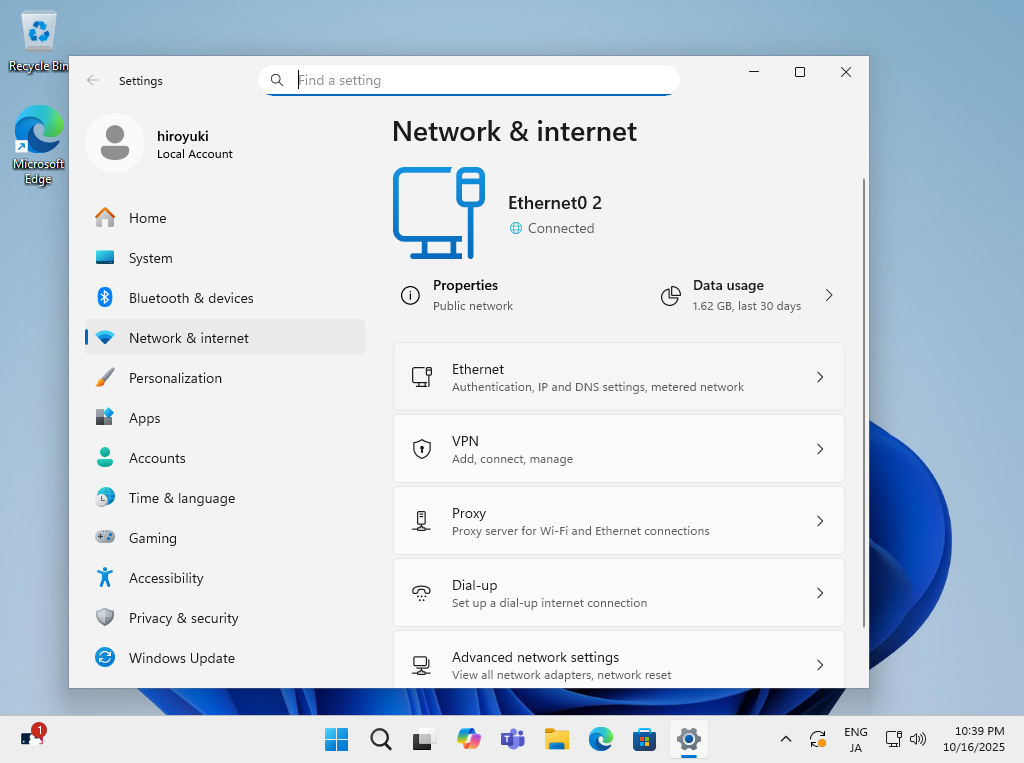Expand the Proxy row chevron

(820, 521)
